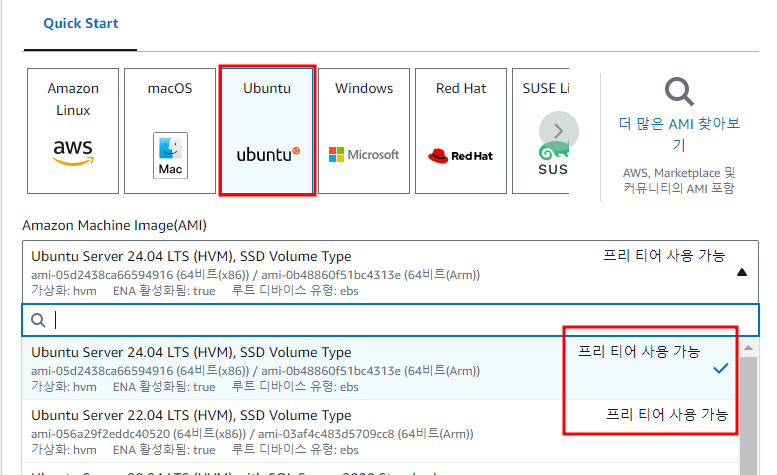This screenshot has height=475, width=777.
Task: Click the dropdown list scroll up arrow
Action: 748,348
